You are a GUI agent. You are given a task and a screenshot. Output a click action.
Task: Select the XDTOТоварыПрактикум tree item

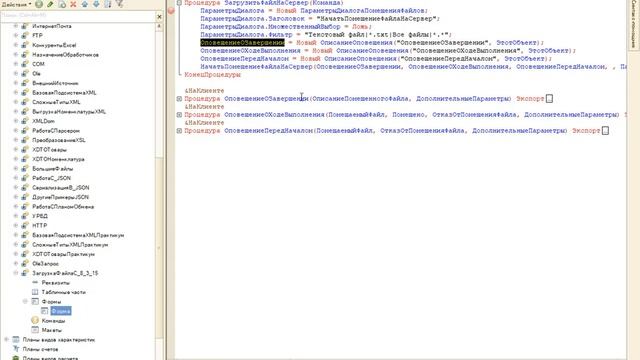[x=63, y=254]
